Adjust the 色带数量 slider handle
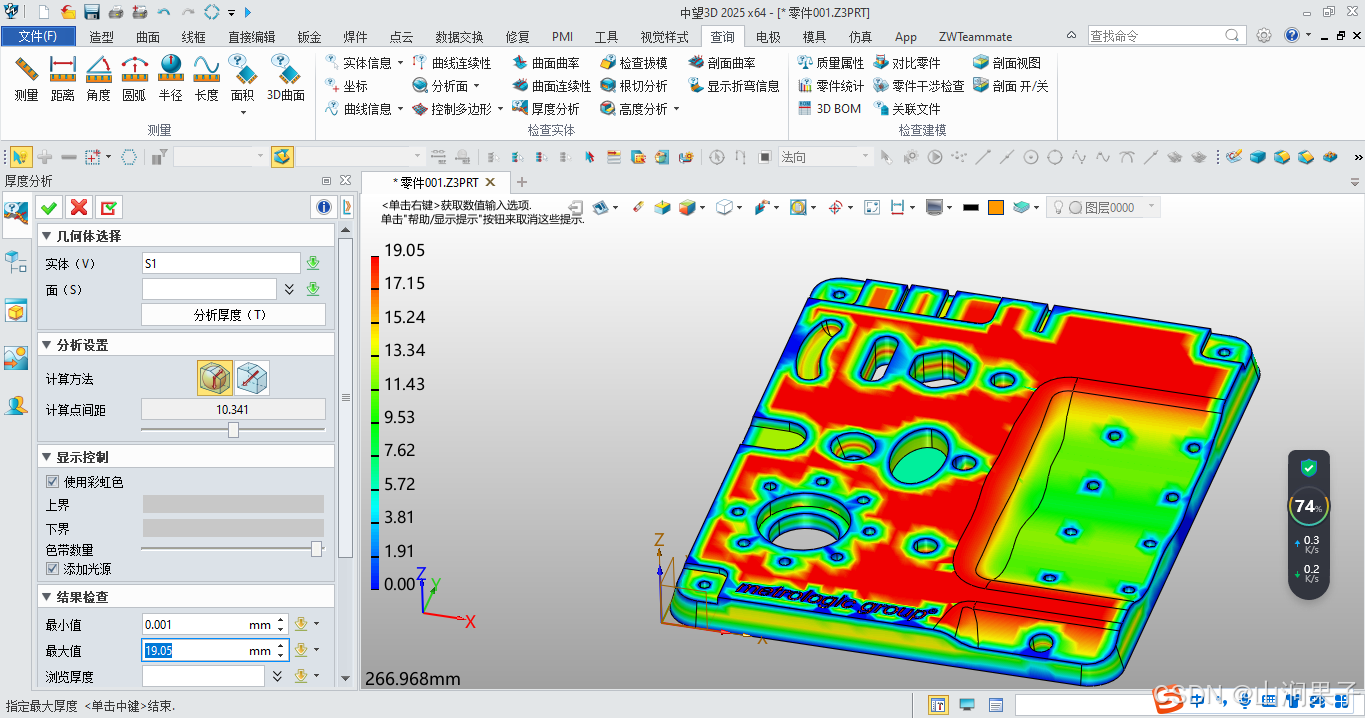This screenshot has height=718, width=1365. point(317,549)
